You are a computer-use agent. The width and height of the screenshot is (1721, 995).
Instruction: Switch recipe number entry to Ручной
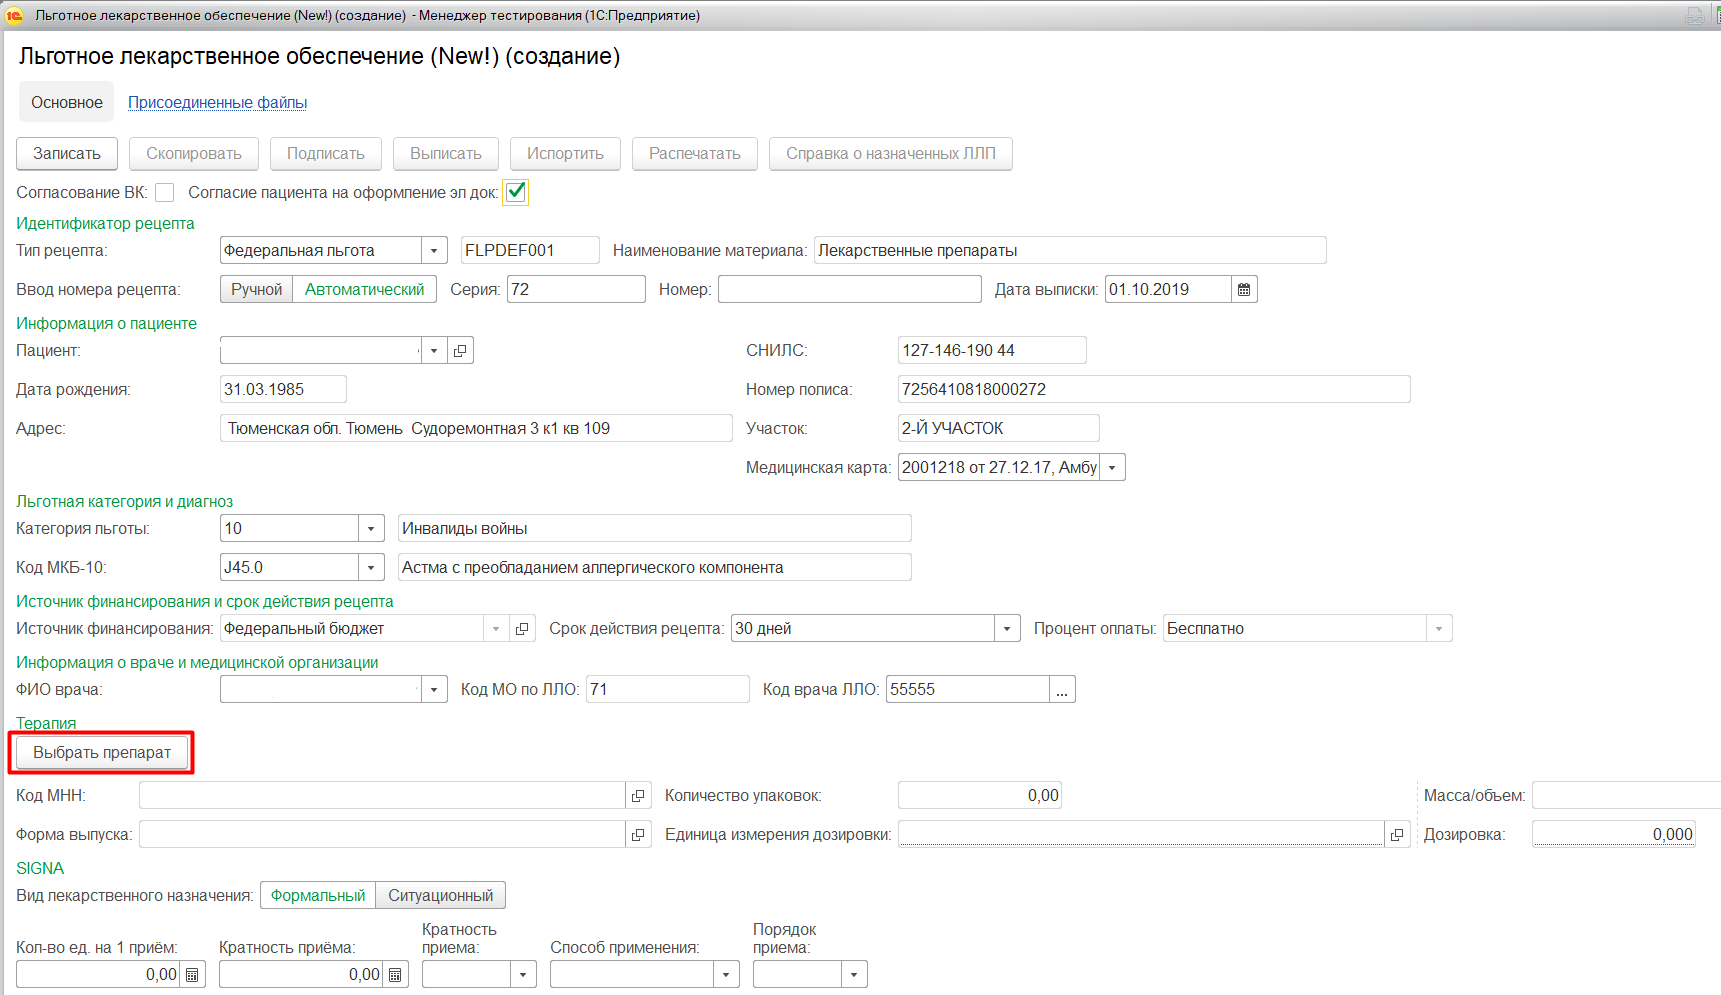tap(257, 289)
